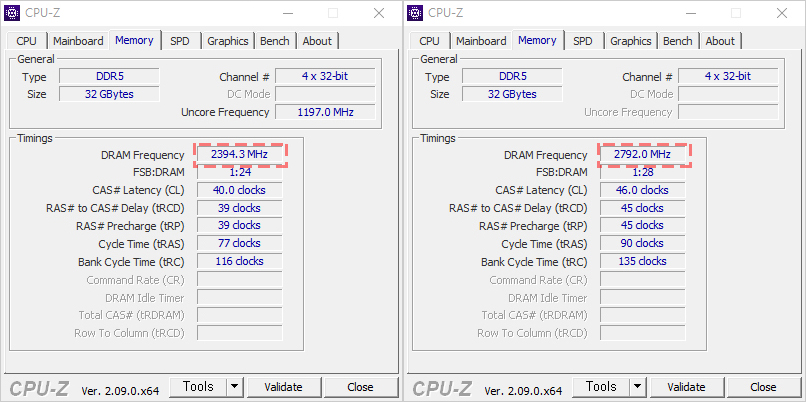Click the DDR5 Type field in right window
Image resolution: width=806 pixels, height=402 pixels.
pyautogui.click(x=512, y=77)
